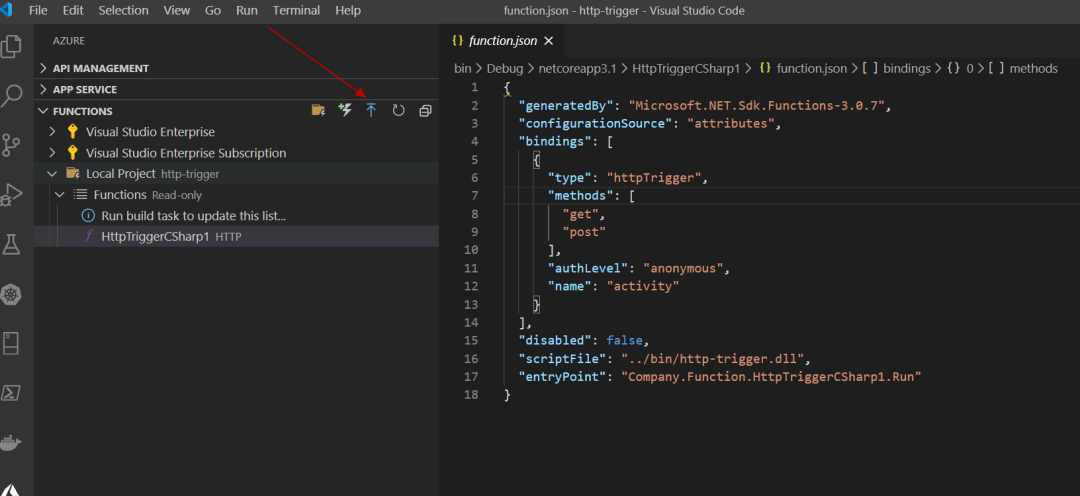Open the Run menu

point(247,10)
